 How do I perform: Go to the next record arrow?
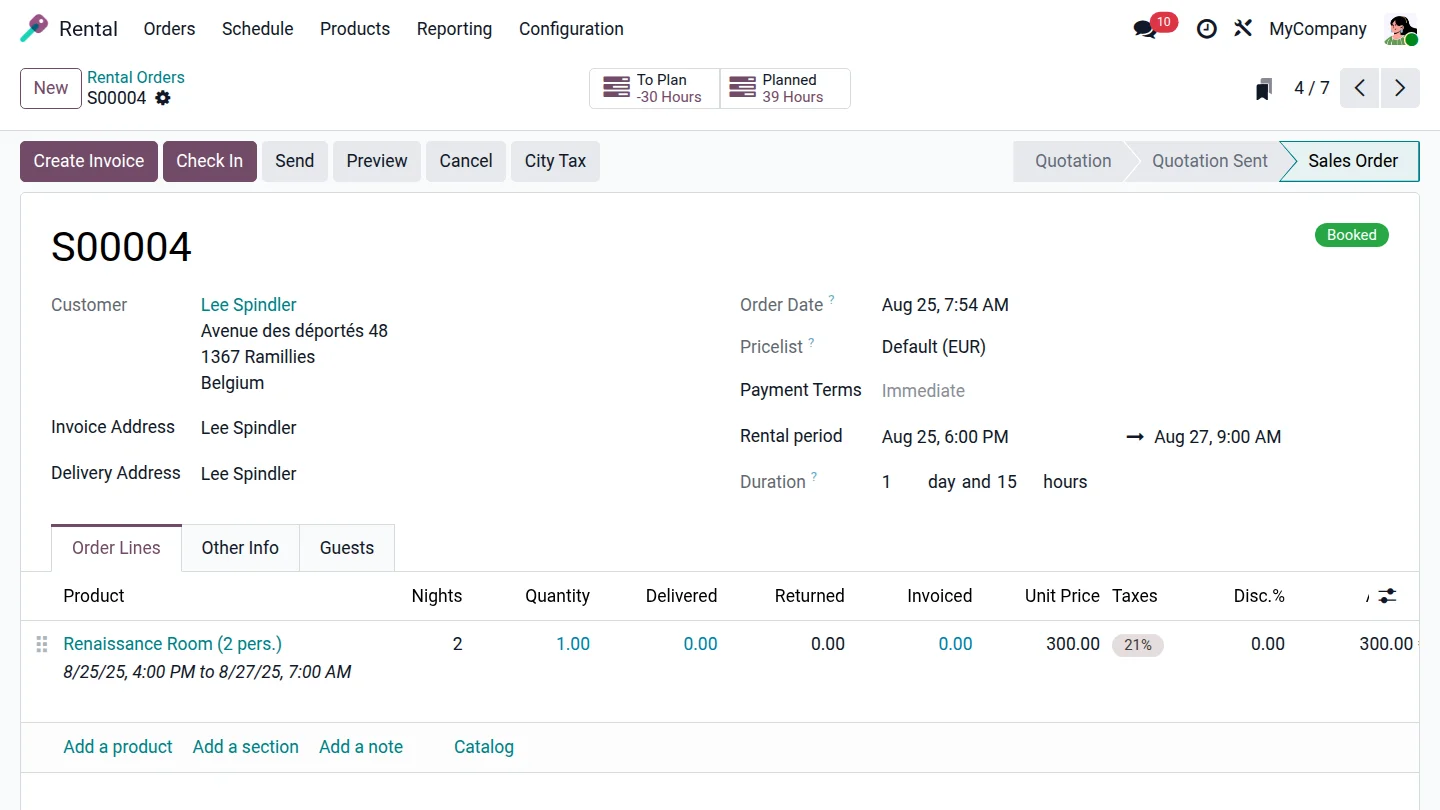click(x=1400, y=88)
